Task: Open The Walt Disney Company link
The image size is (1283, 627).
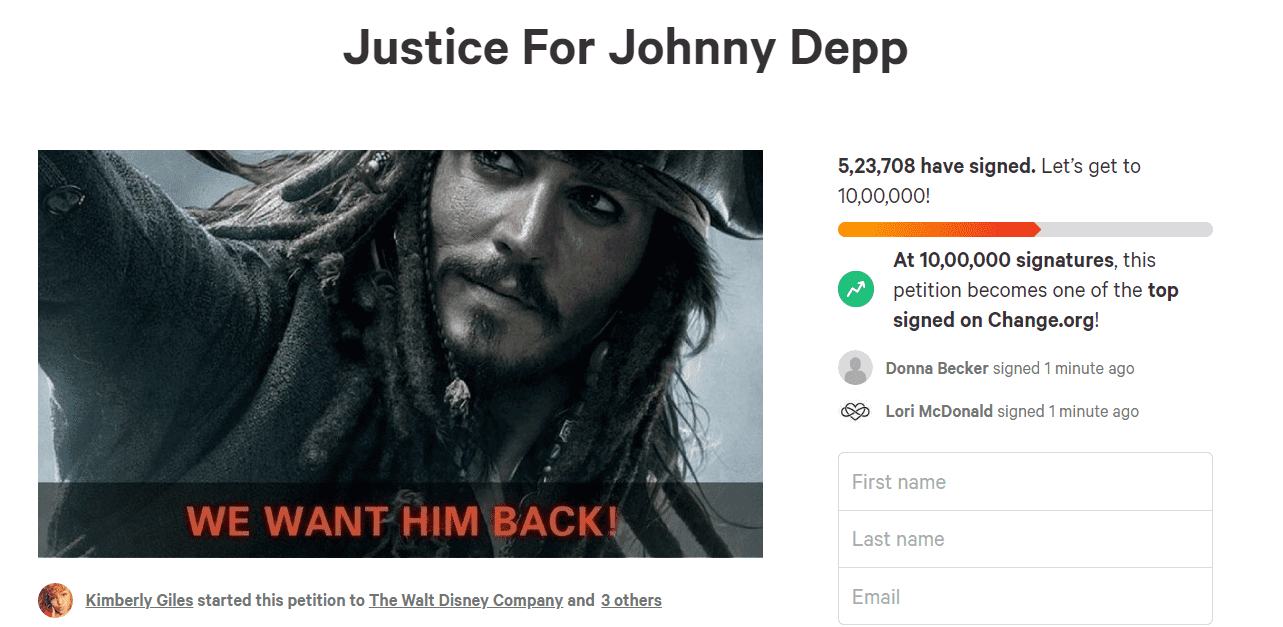Action: [466, 601]
